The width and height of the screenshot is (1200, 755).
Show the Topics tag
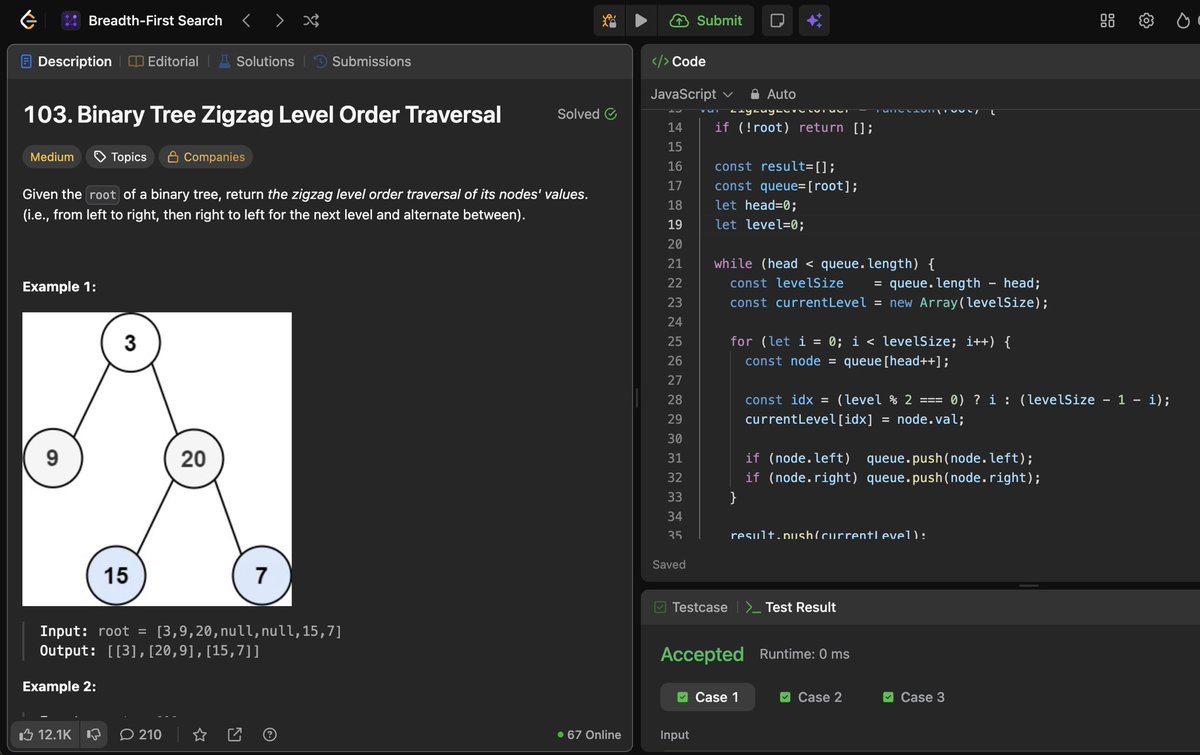pos(120,157)
